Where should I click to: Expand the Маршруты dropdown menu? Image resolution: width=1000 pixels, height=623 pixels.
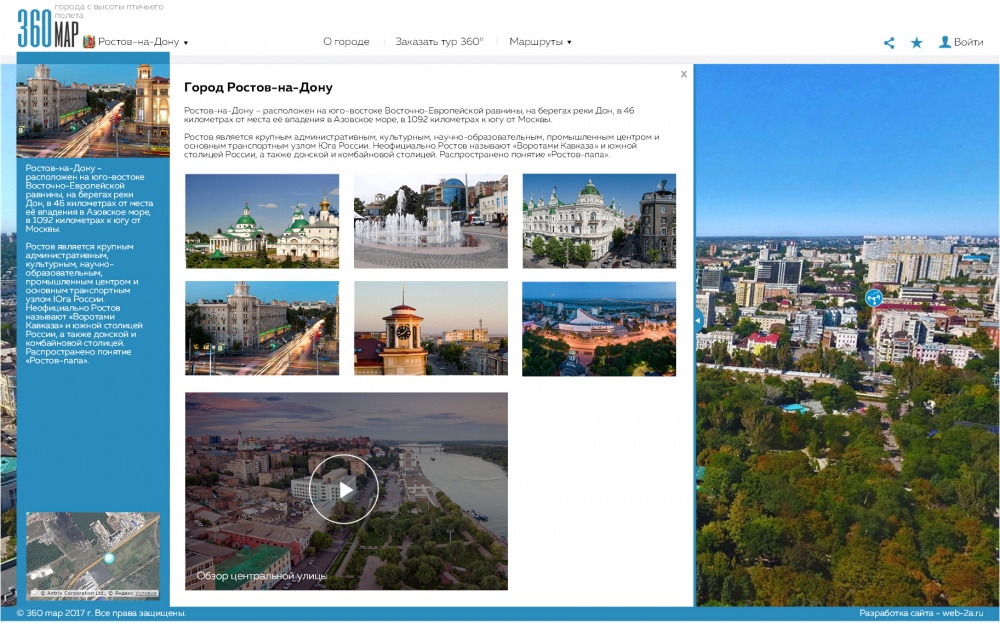[540, 42]
